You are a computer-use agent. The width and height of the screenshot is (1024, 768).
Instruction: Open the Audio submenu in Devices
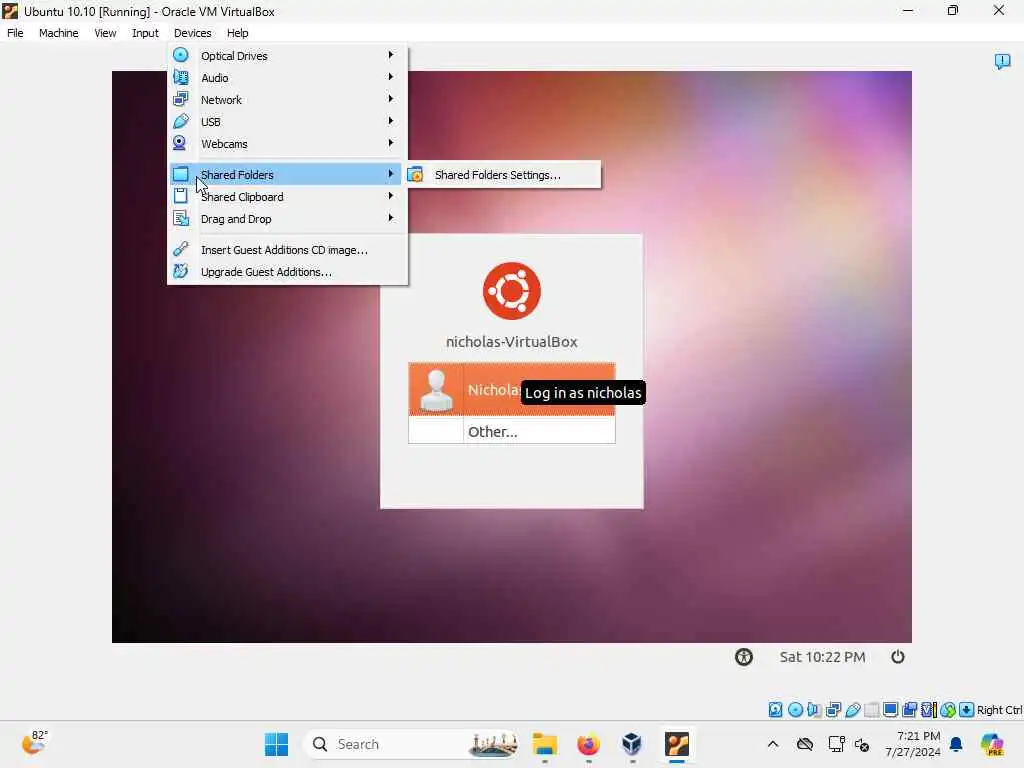click(x=287, y=78)
